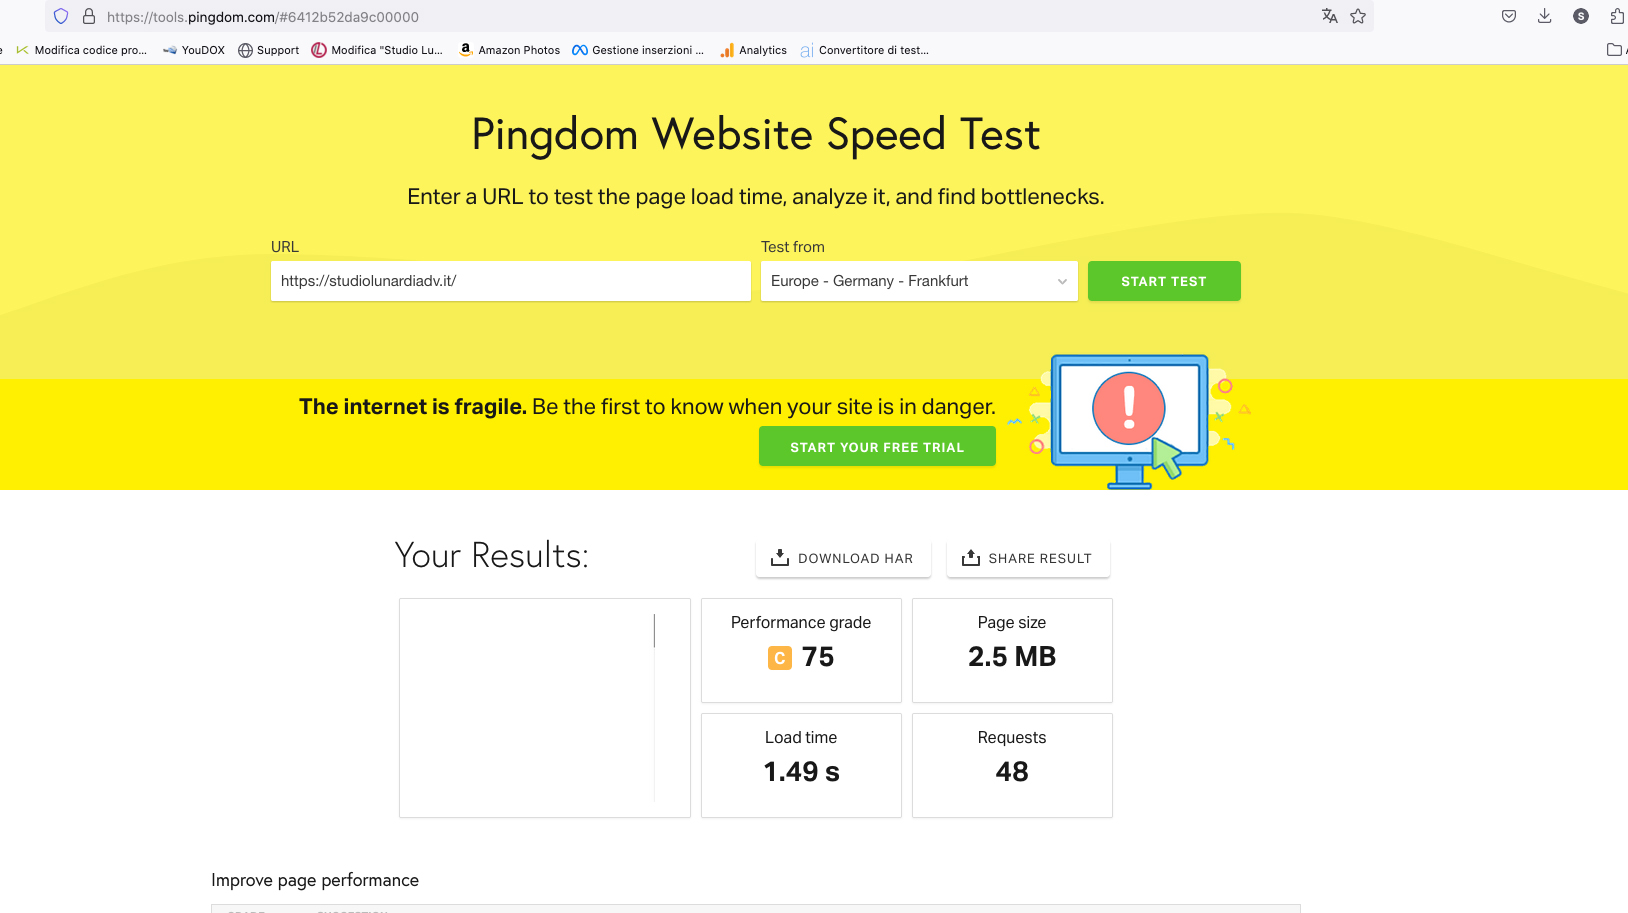Open the "Gestione inserzioni" bookmark
The height and width of the screenshot is (913, 1628).
point(638,50)
